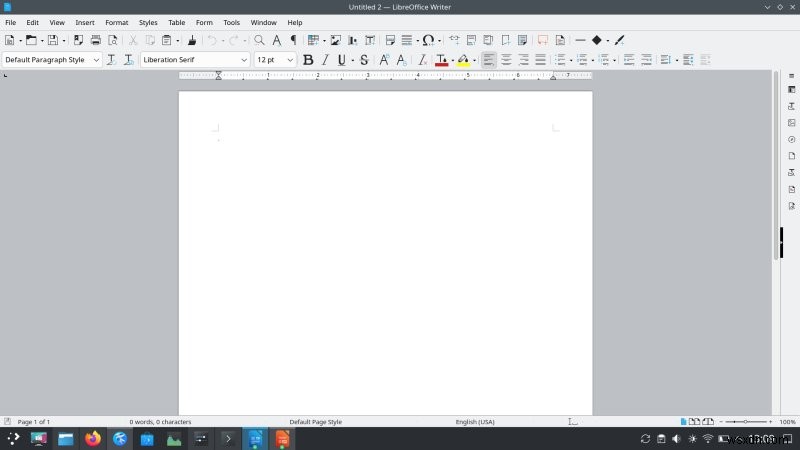Open the Tools menu
The width and height of the screenshot is (800, 450).
pos(231,22)
